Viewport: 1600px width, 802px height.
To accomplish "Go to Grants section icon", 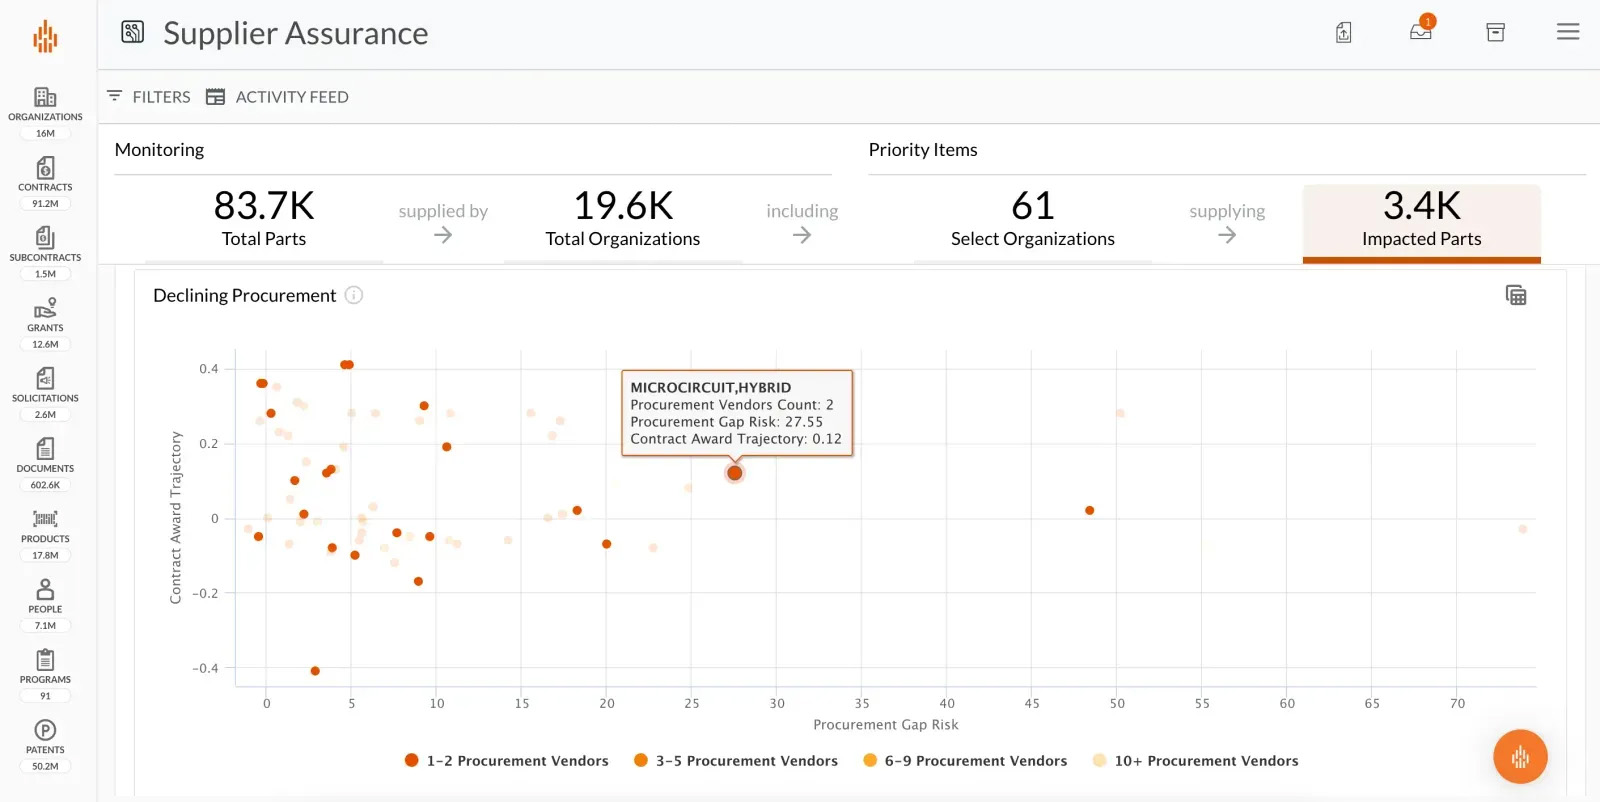I will pos(45,308).
